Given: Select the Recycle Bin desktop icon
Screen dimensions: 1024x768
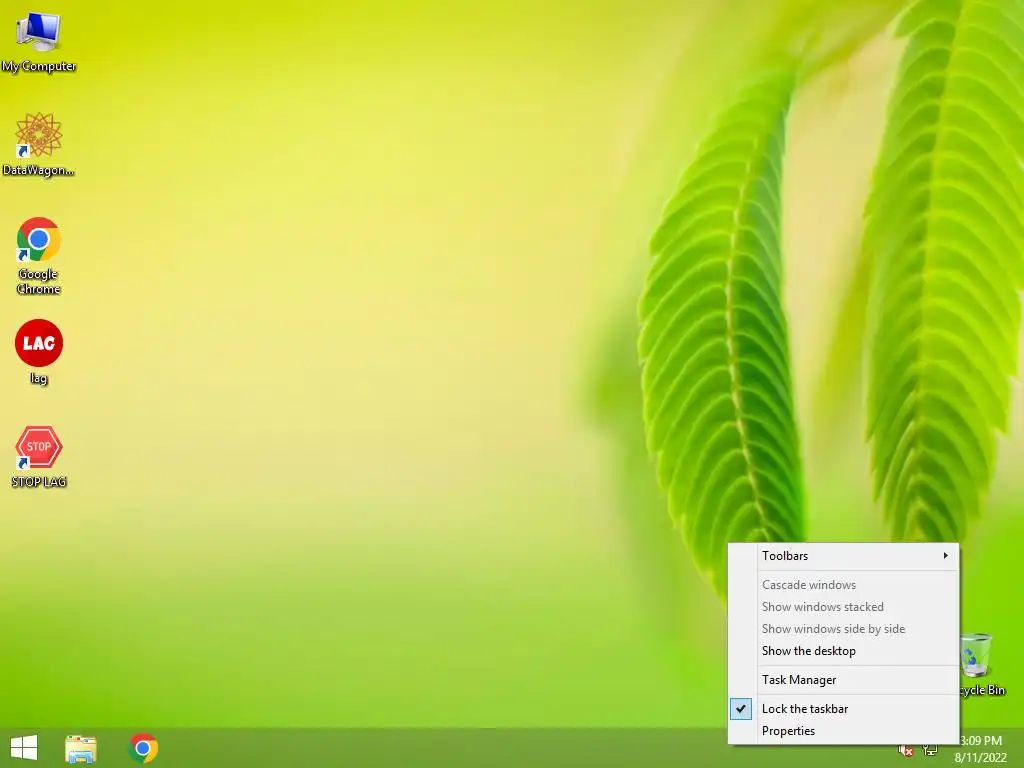Looking at the screenshot, I should coord(982,664).
